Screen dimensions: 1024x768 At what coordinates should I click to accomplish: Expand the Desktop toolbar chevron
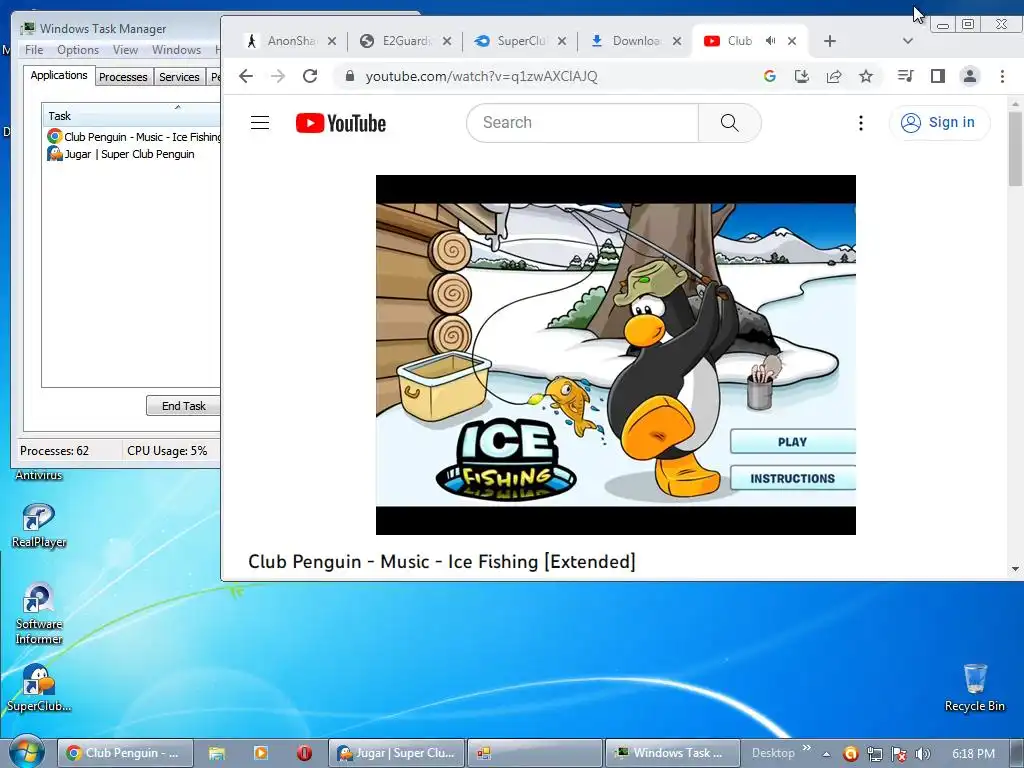pyautogui.click(x=806, y=748)
